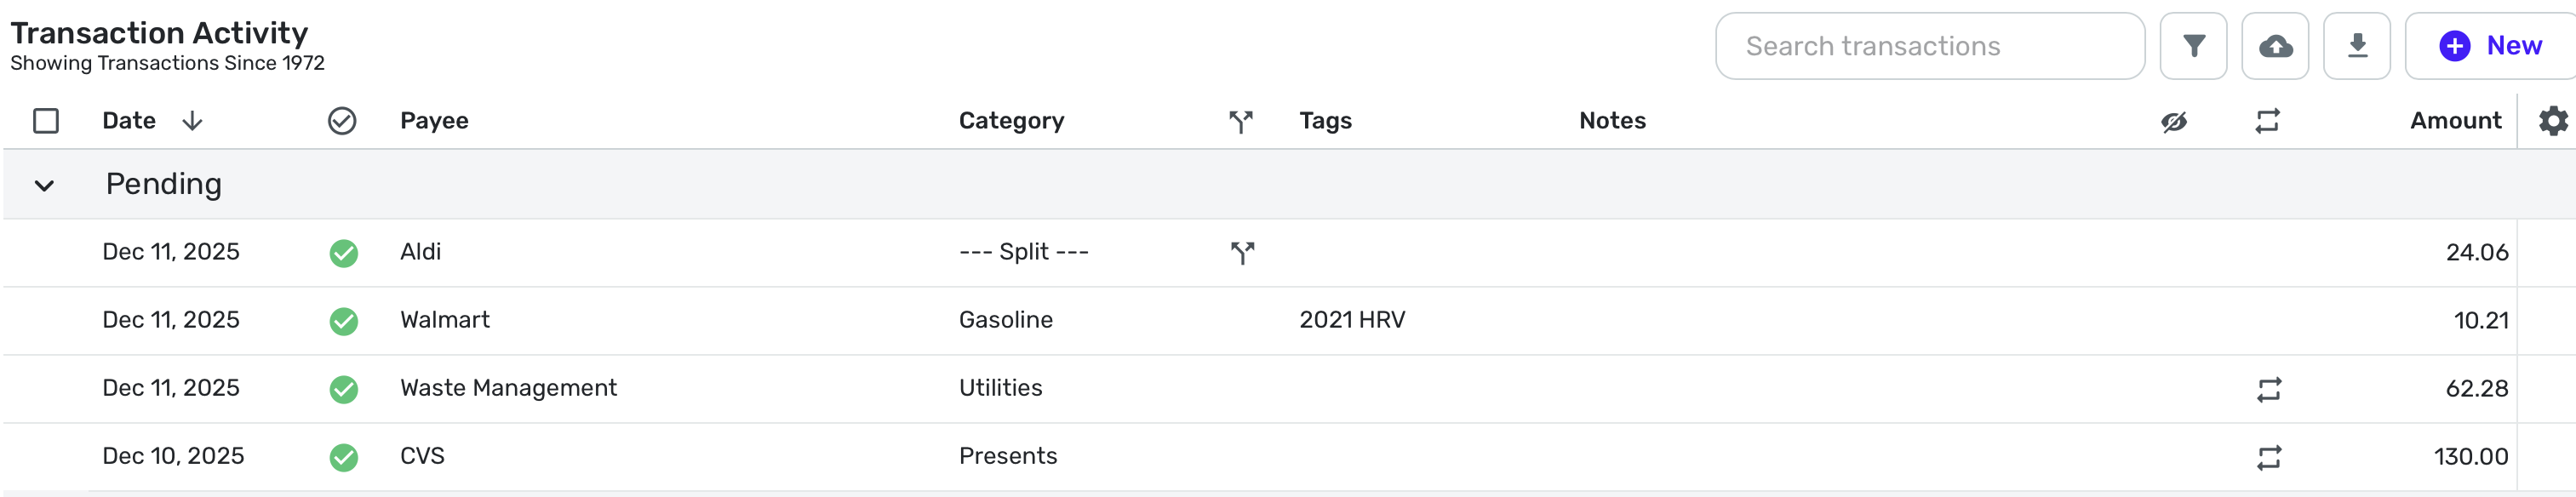
Task: Click the split icon on Aldi row
Action: coord(1242,253)
